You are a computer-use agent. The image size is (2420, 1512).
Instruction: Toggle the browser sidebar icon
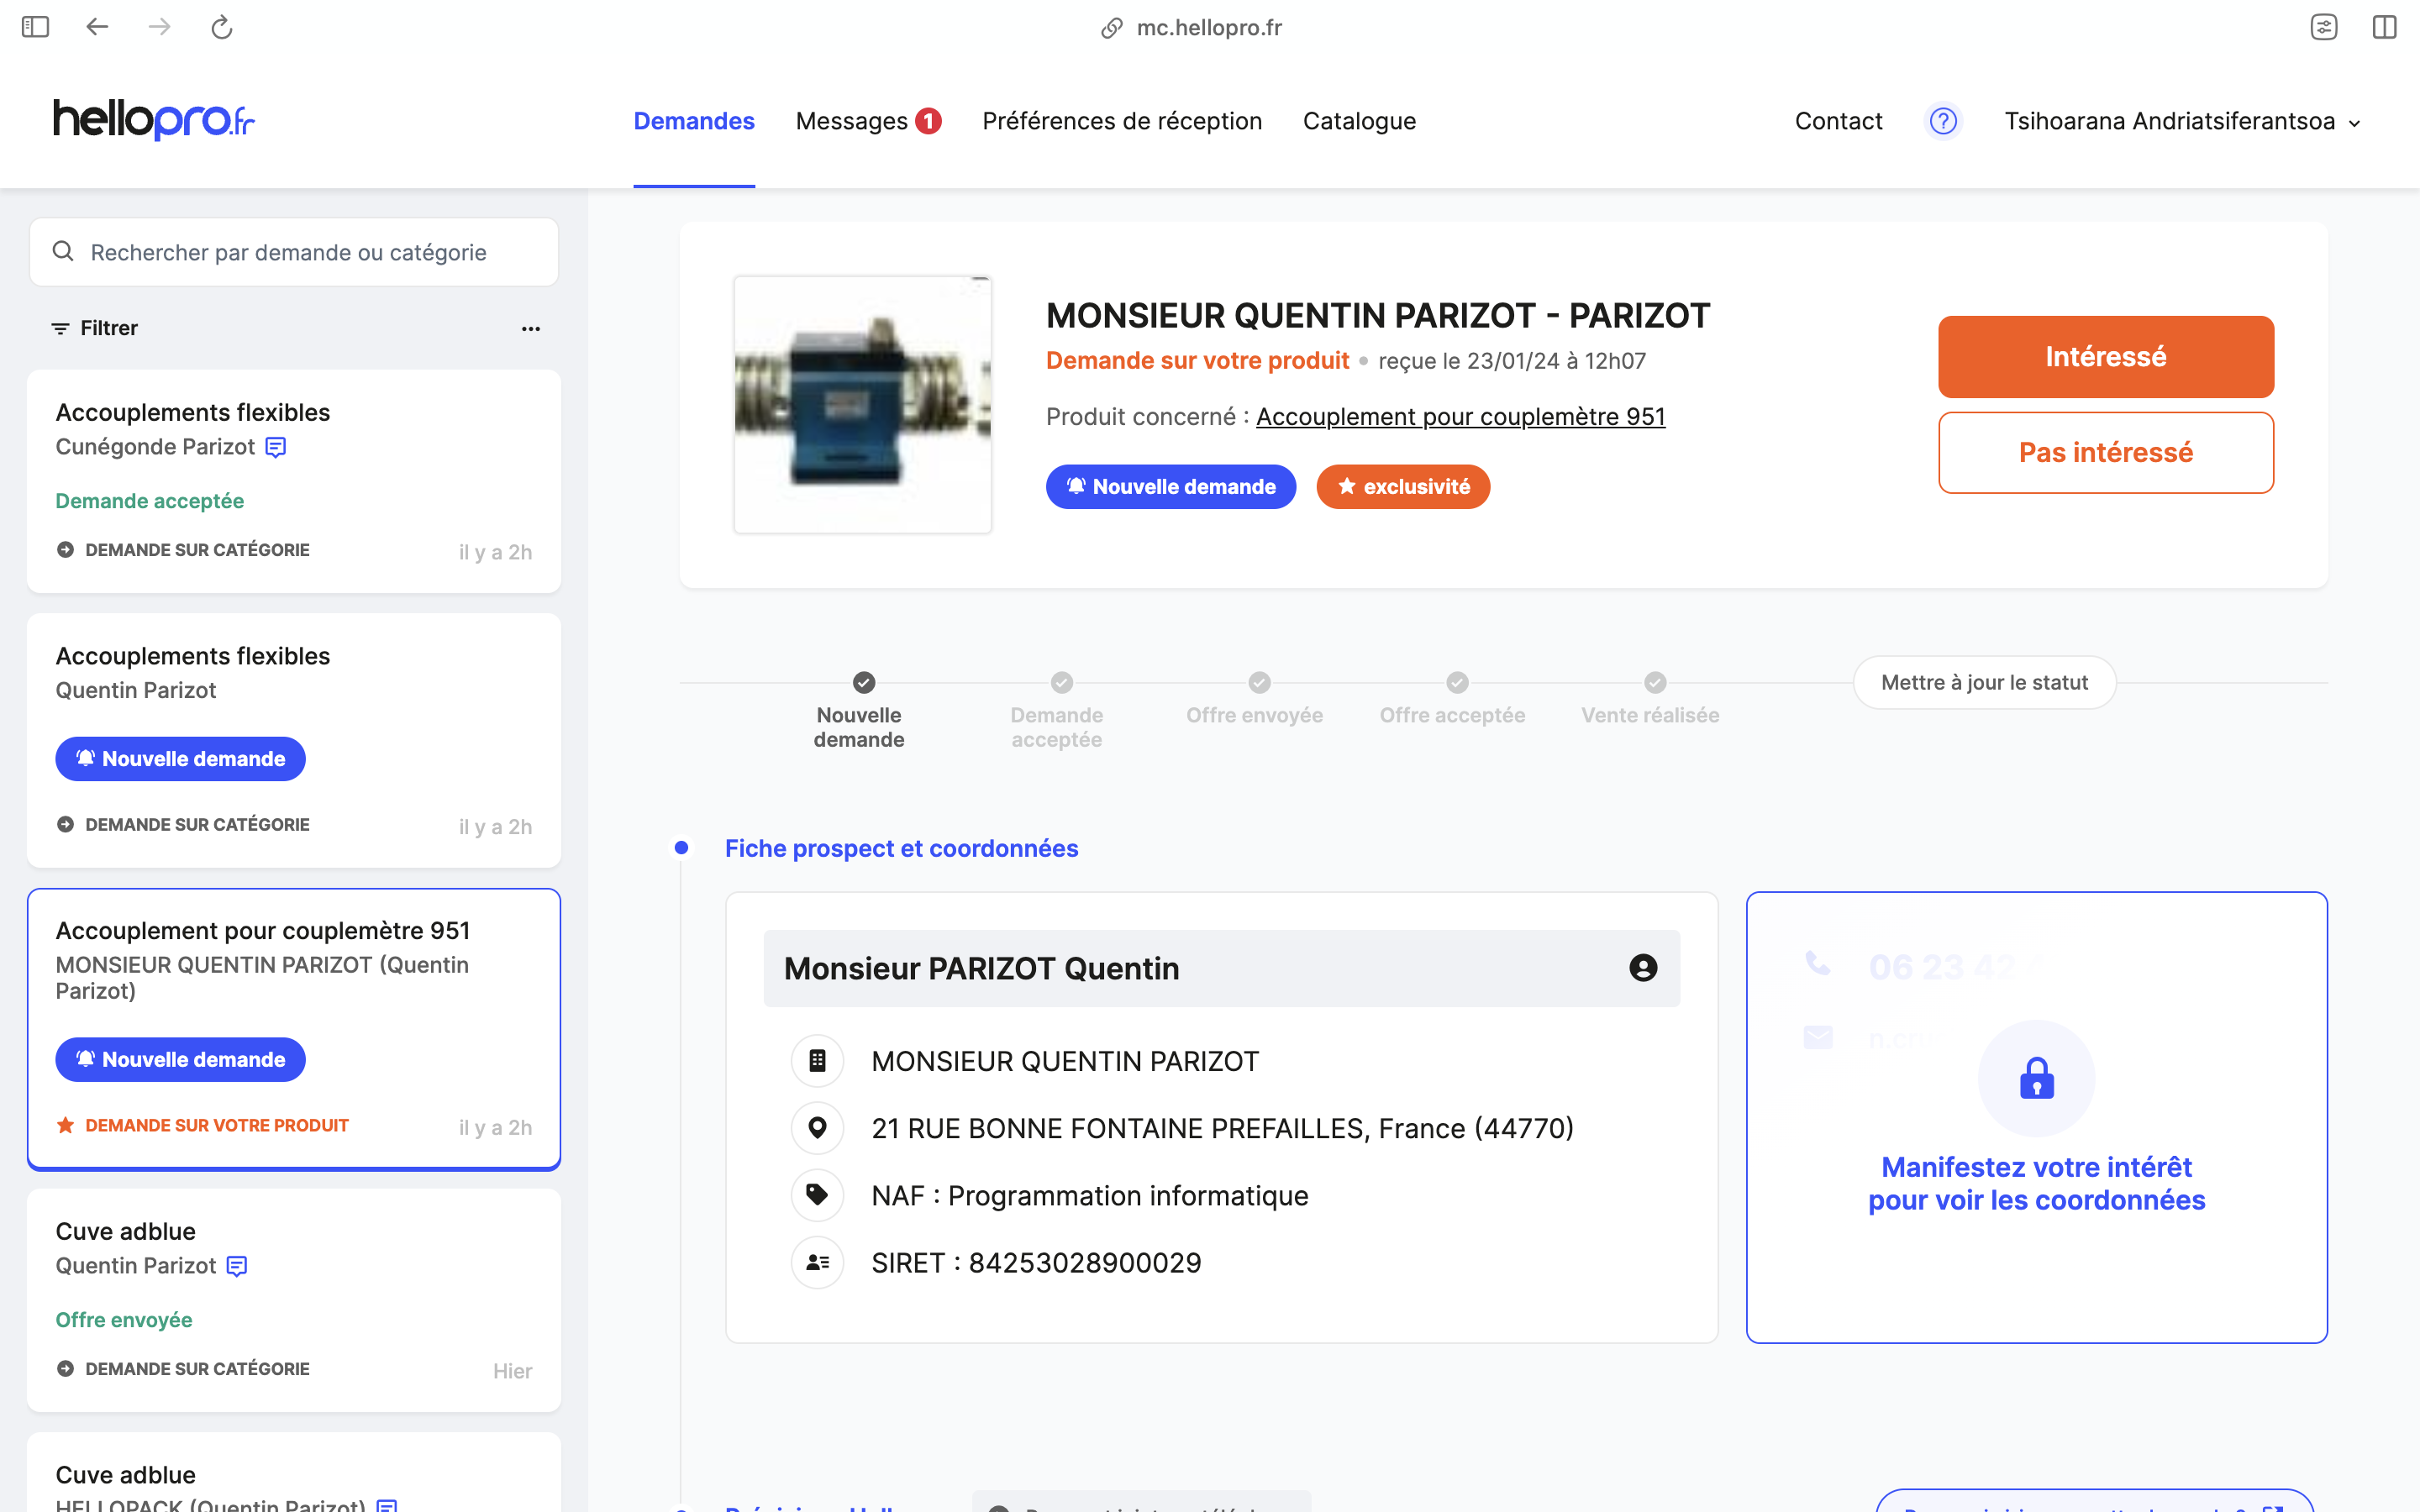[x=35, y=27]
